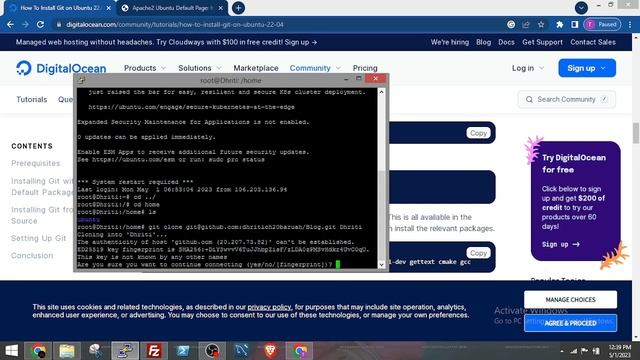Open PowerShell from the taskbar

(182, 351)
